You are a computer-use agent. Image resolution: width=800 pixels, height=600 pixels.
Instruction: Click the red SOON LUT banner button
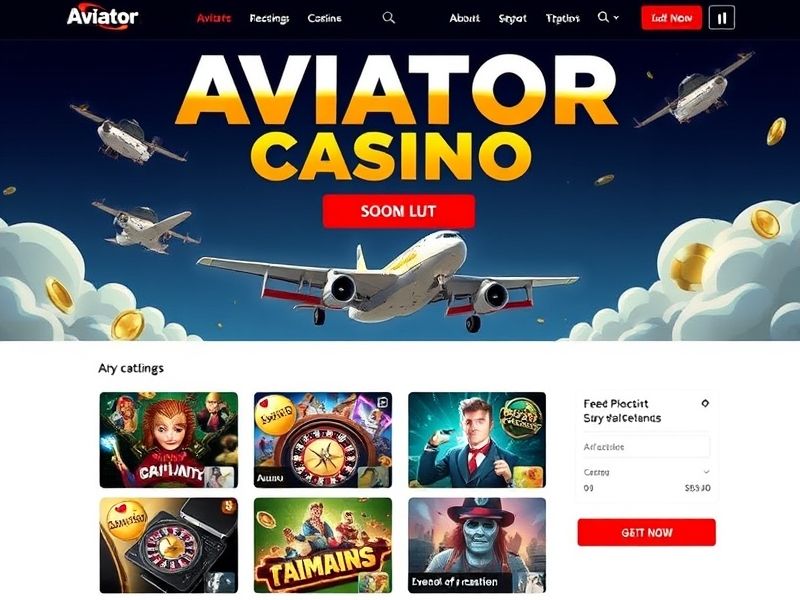399,211
